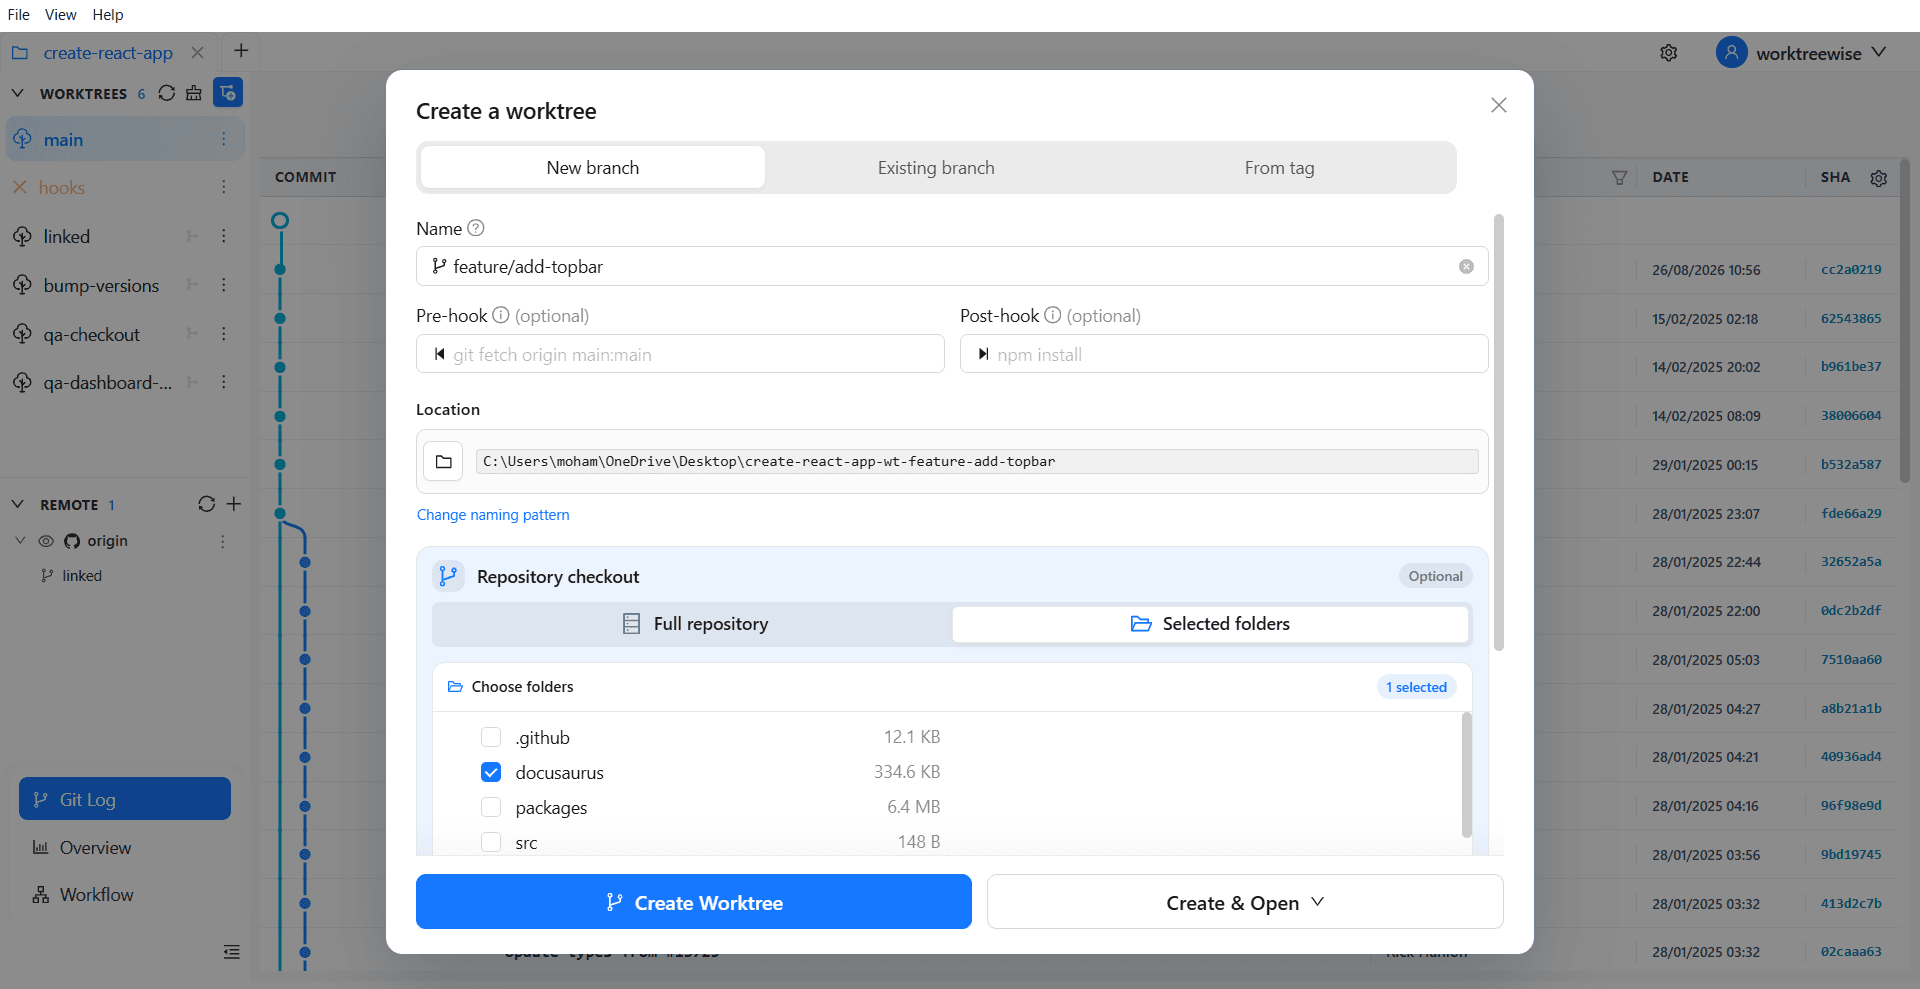Click Change naming pattern link
This screenshot has height=989, width=1920.
pos(493,515)
